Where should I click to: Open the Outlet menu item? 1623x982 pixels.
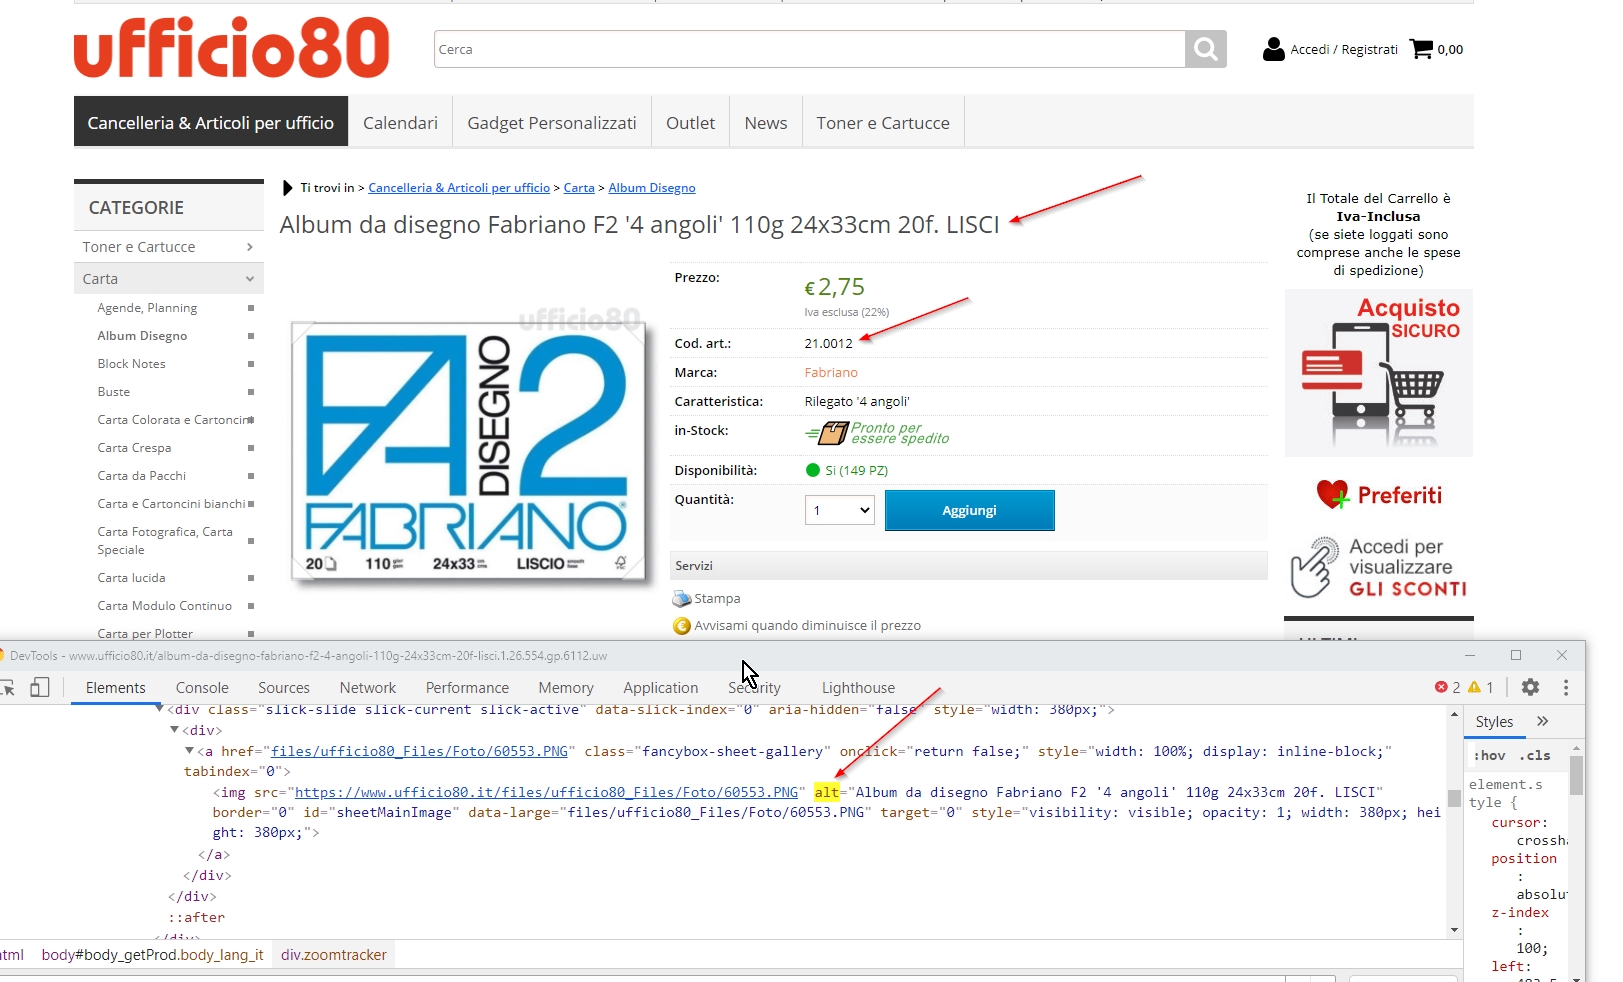(x=690, y=123)
